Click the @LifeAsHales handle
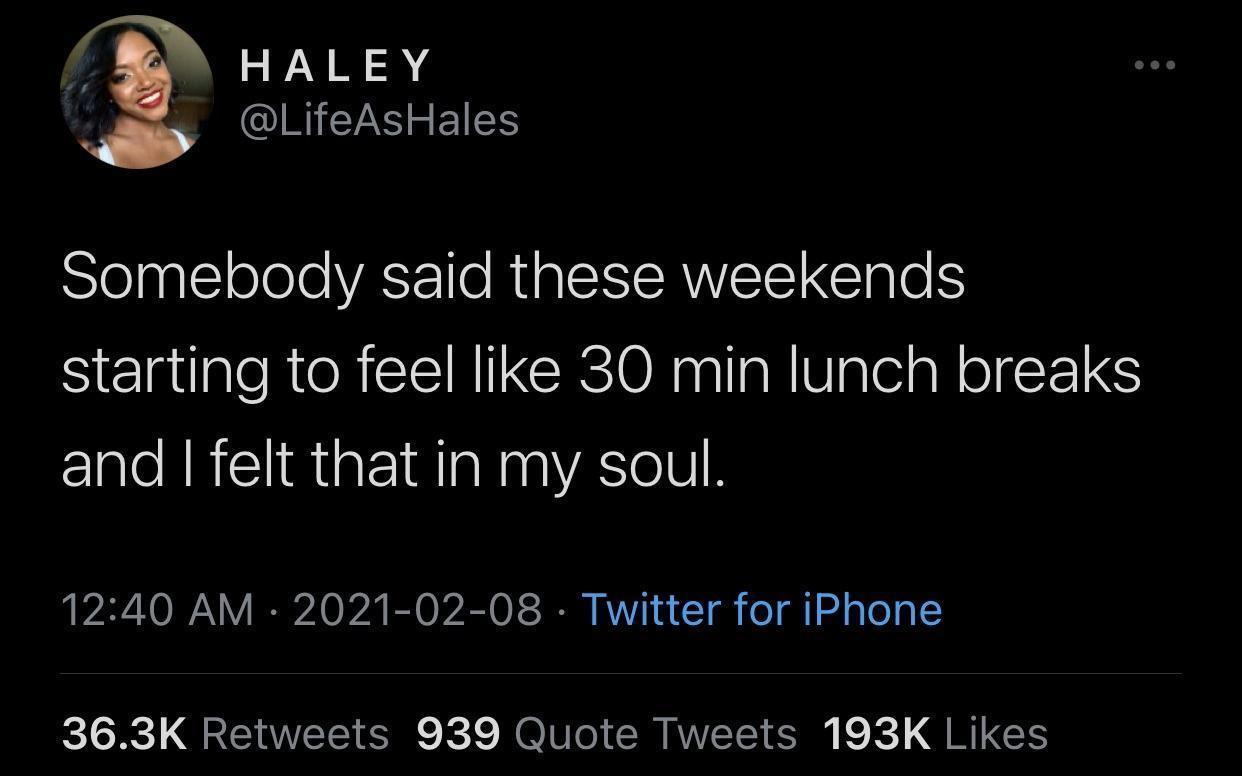Image resolution: width=1242 pixels, height=776 pixels. pos(378,120)
